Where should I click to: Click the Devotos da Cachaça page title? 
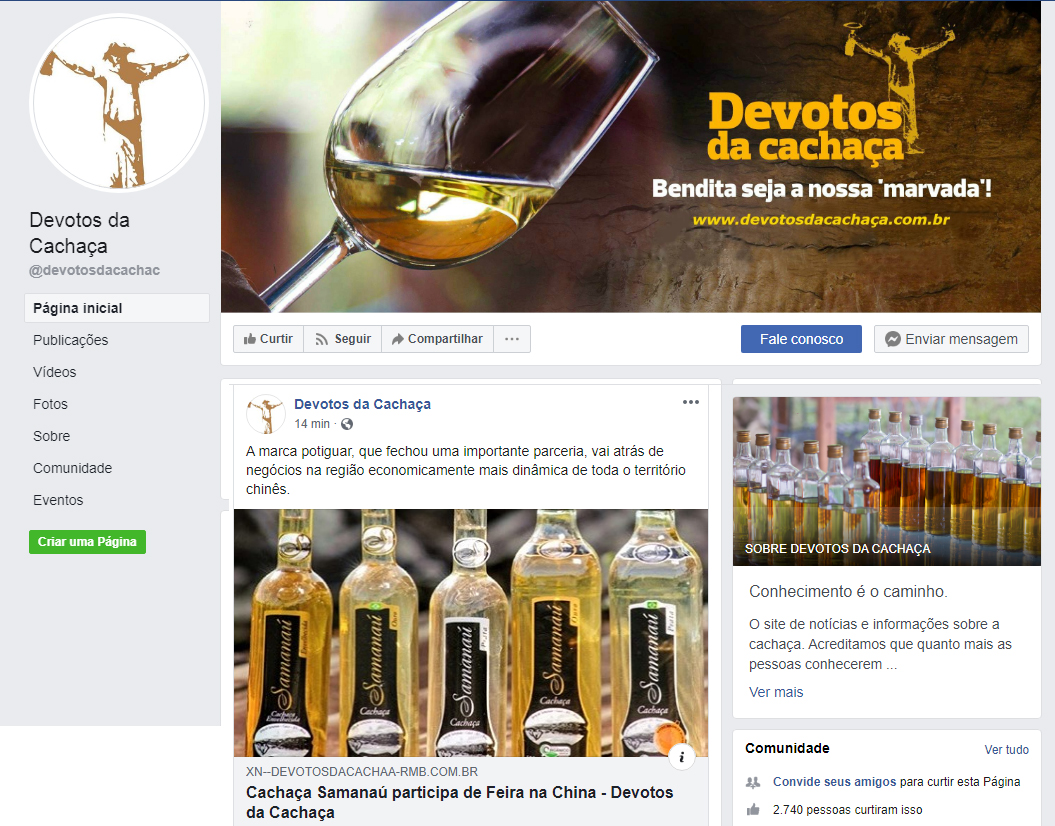79,233
